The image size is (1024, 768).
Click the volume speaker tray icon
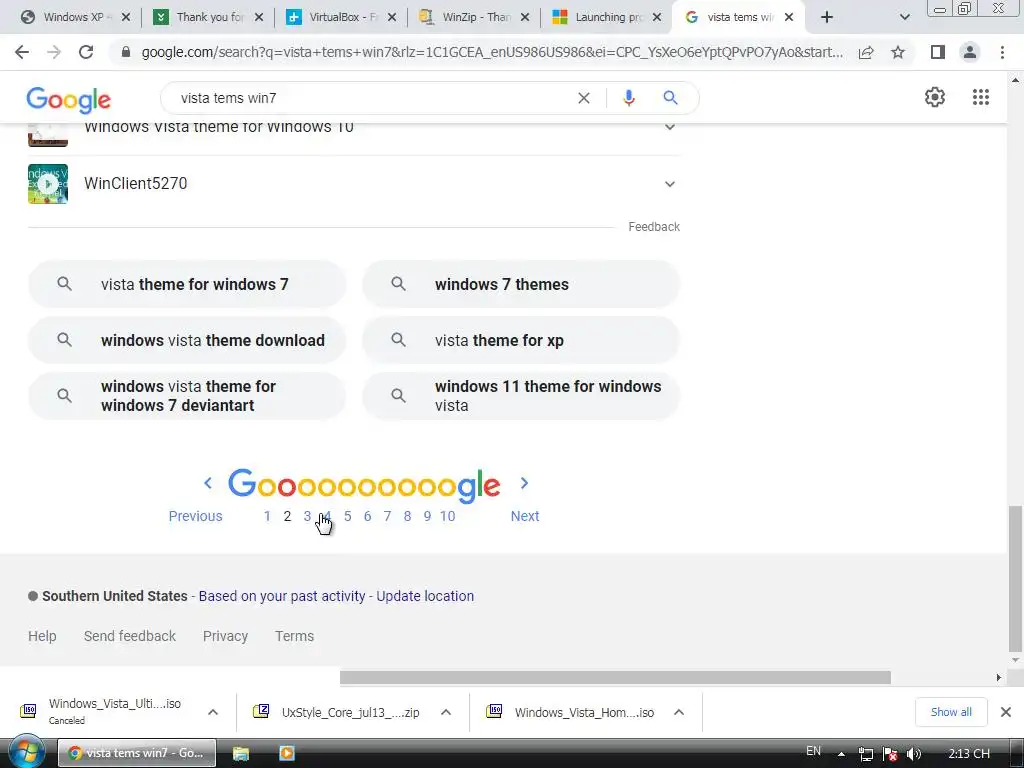914,754
